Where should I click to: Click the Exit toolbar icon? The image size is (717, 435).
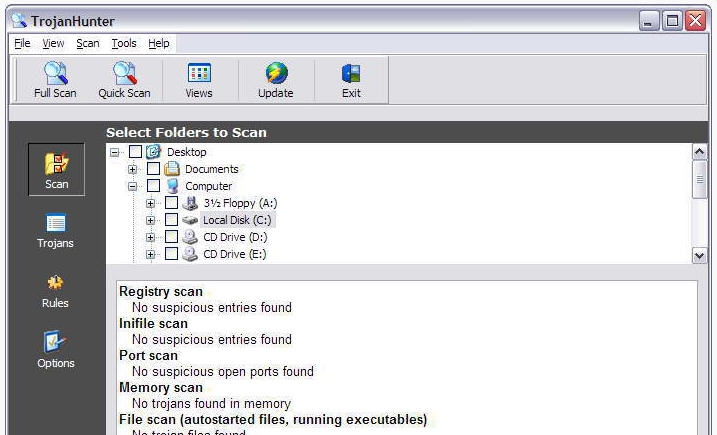pos(351,74)
